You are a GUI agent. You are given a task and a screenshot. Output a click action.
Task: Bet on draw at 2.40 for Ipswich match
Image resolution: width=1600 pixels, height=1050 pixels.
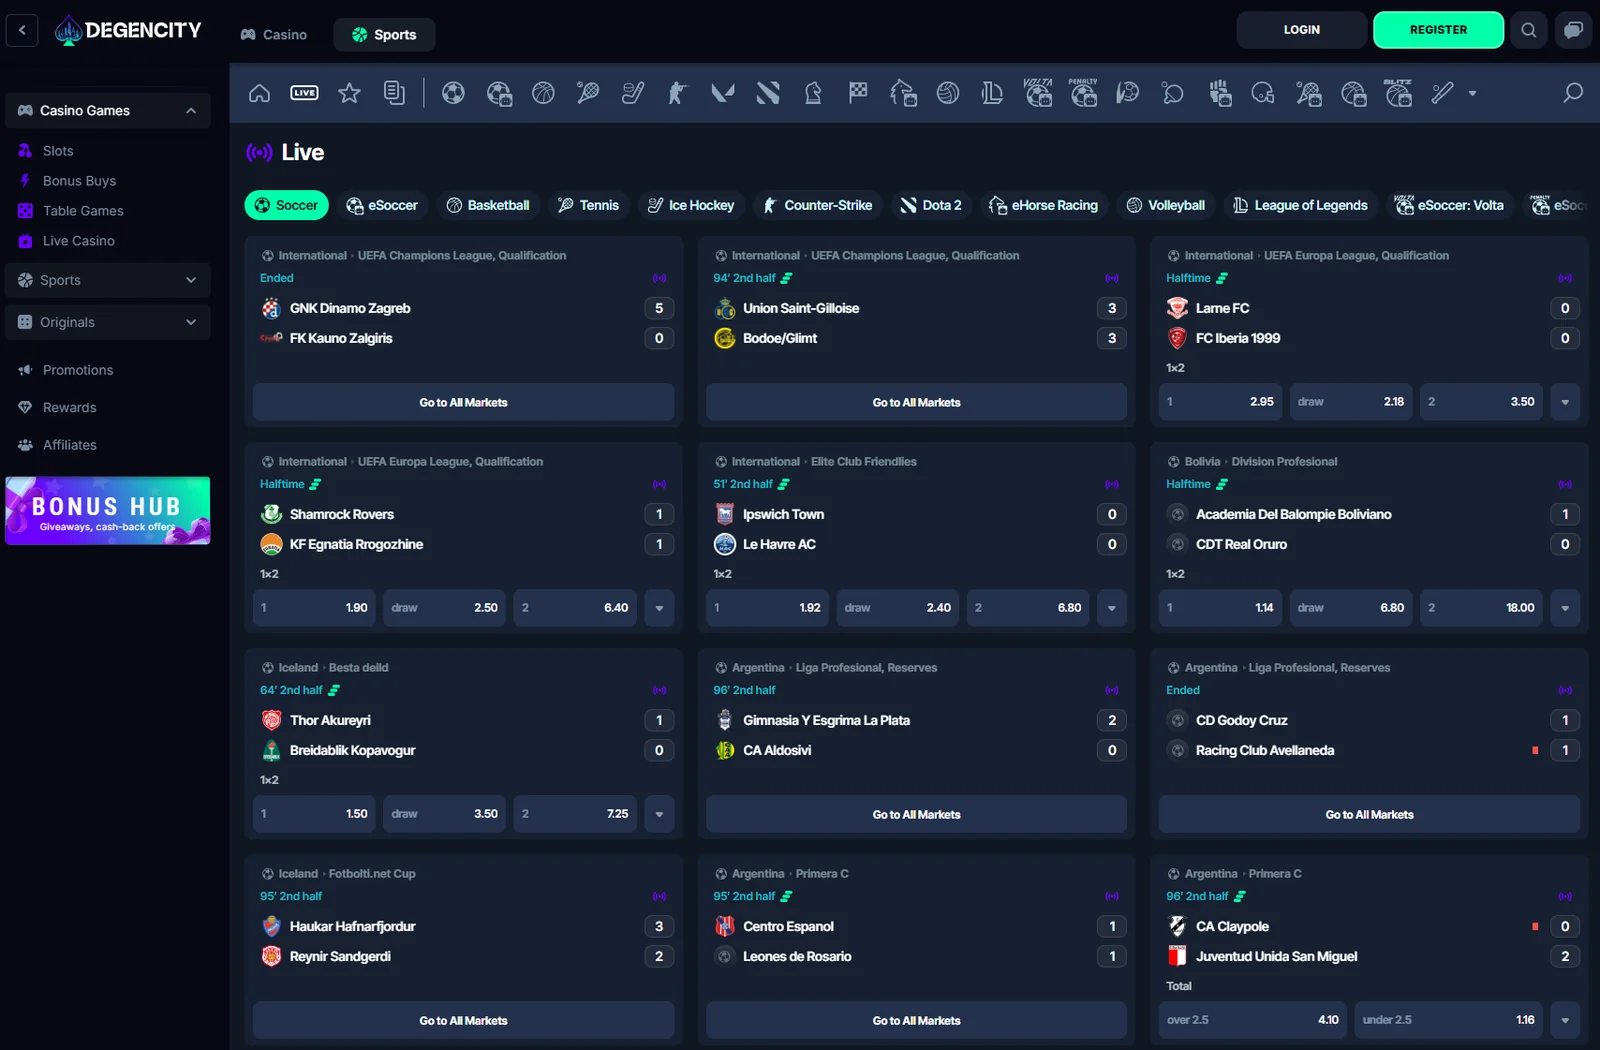pyautogui.click(x=897, y=608)
